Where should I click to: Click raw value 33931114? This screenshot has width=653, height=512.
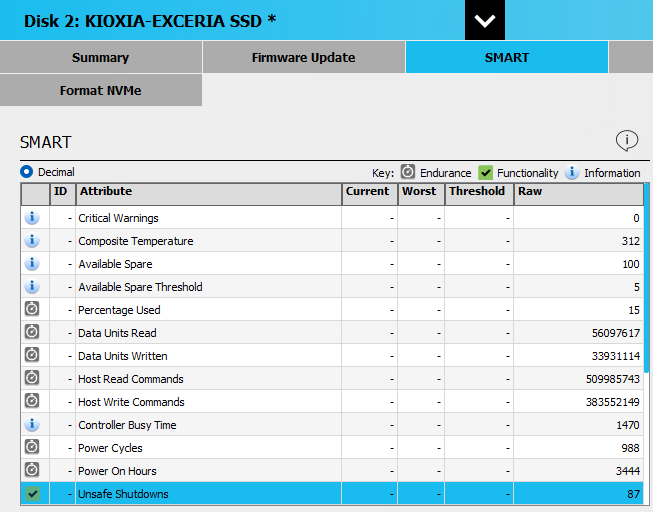[616, 356]
